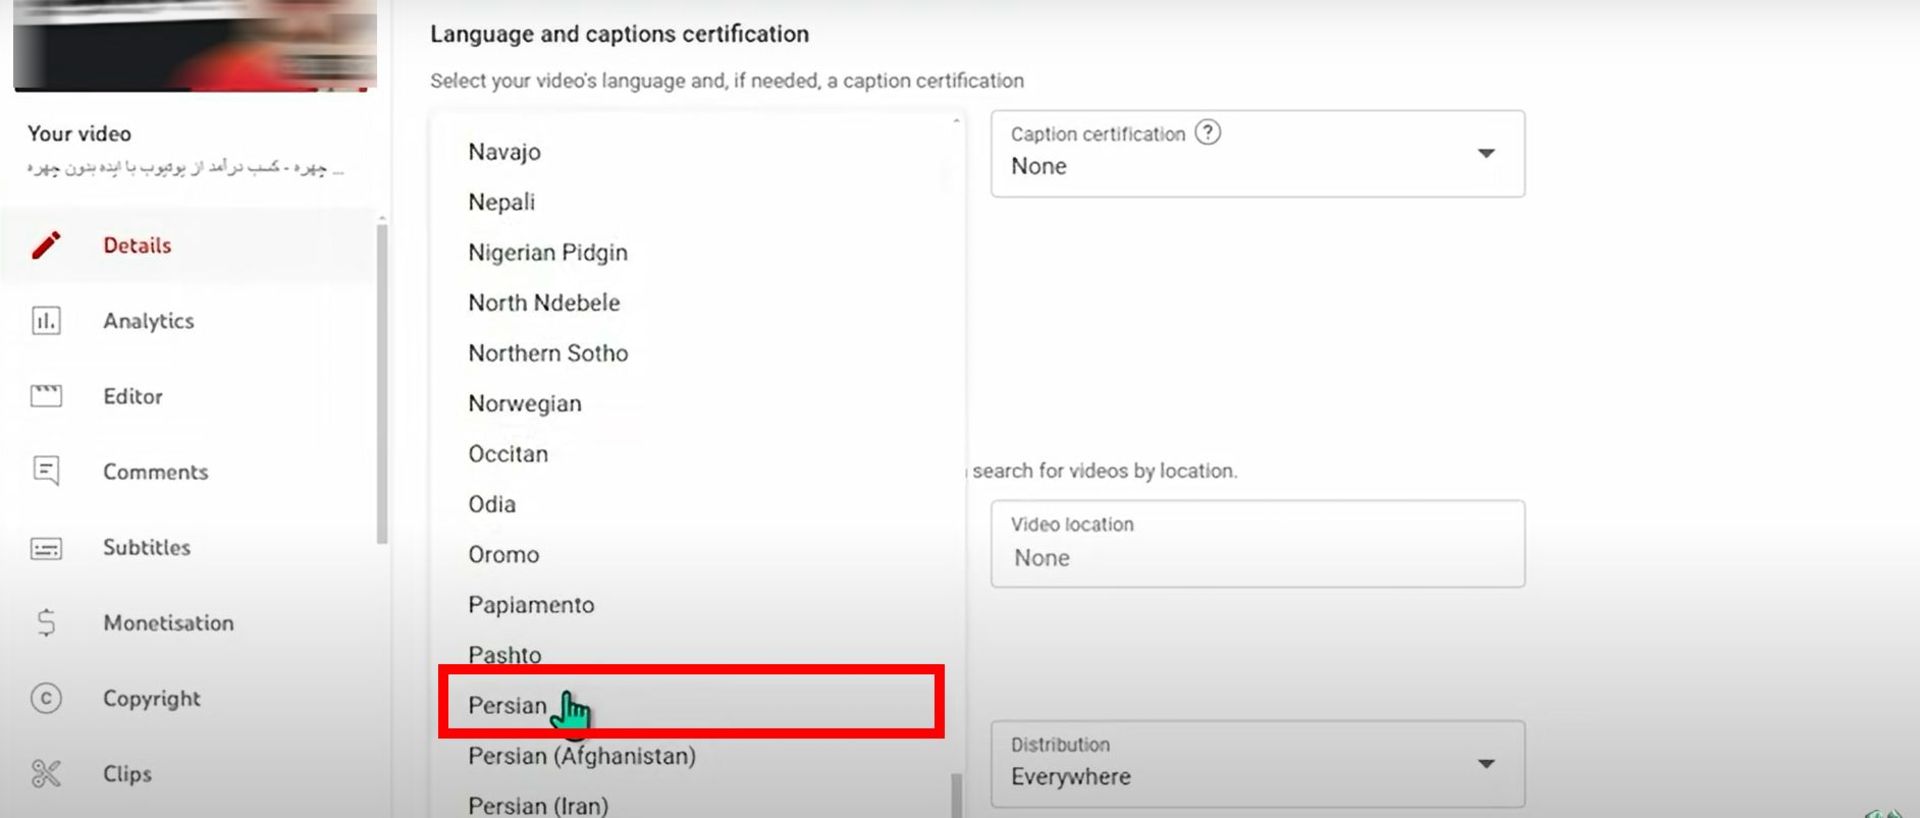Open the Distribution dropdown arrow
This screenshot has width=1920, height=818.
(1486, 764)
